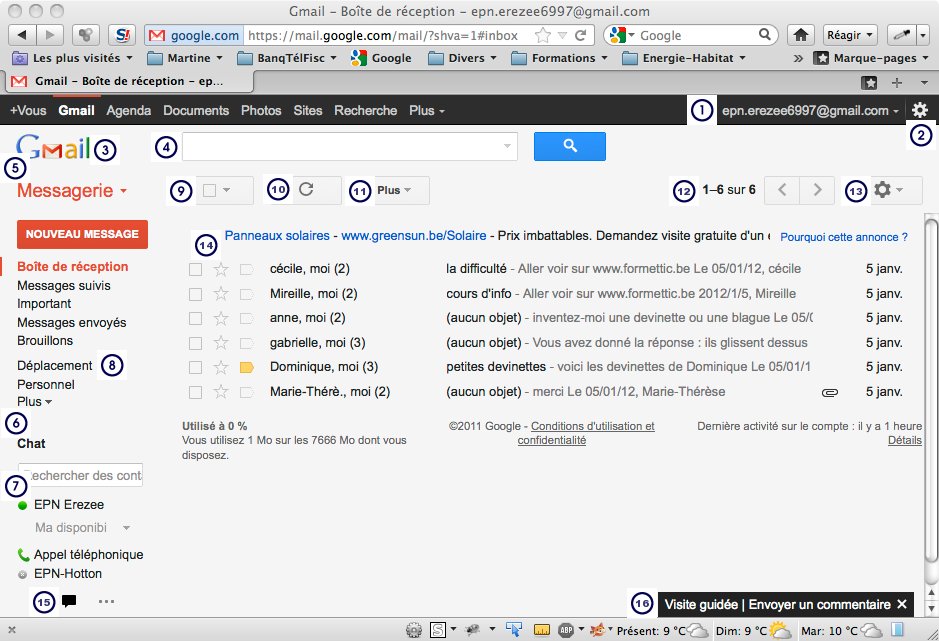The height and width of the screenshot is (641, 939).
Task: Select Dominique's conversation checkbox
Action: click(x=195, y=367)
